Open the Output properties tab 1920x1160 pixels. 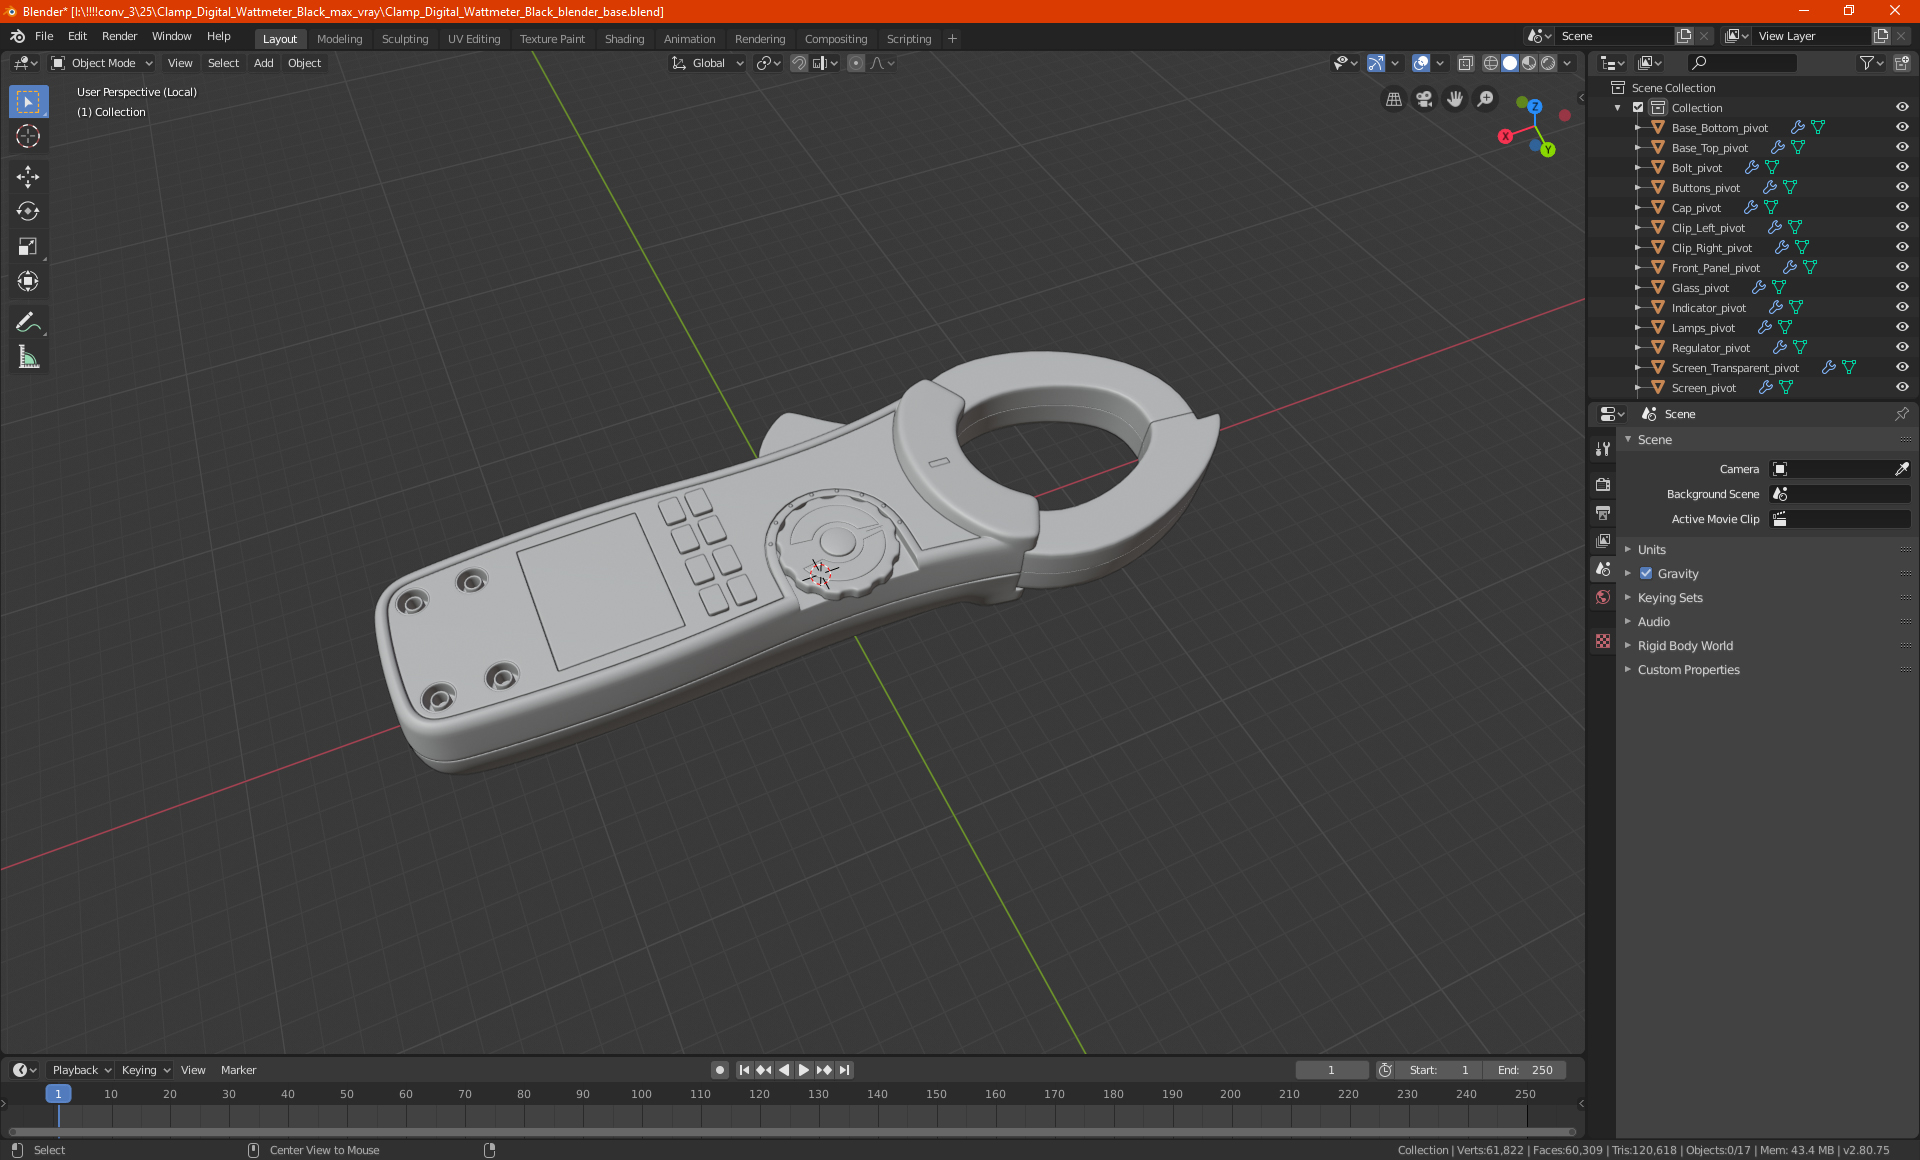[1603, 512]
